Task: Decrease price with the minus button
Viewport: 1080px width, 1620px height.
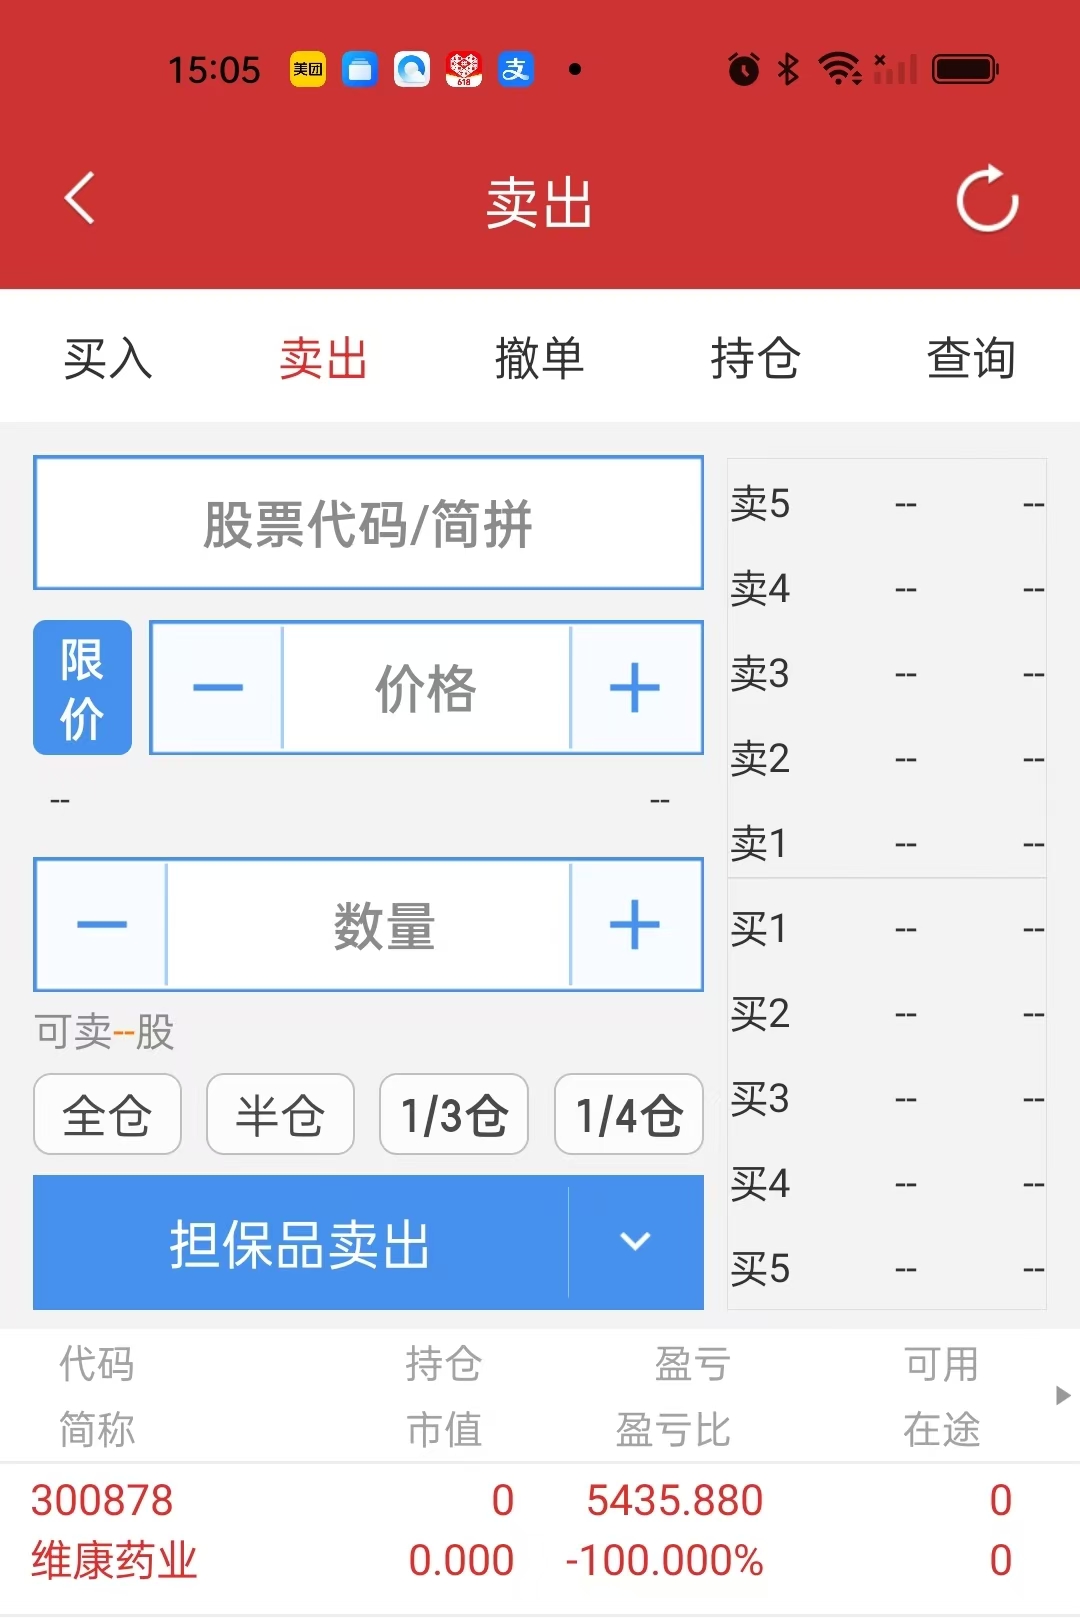Action: 217,688
